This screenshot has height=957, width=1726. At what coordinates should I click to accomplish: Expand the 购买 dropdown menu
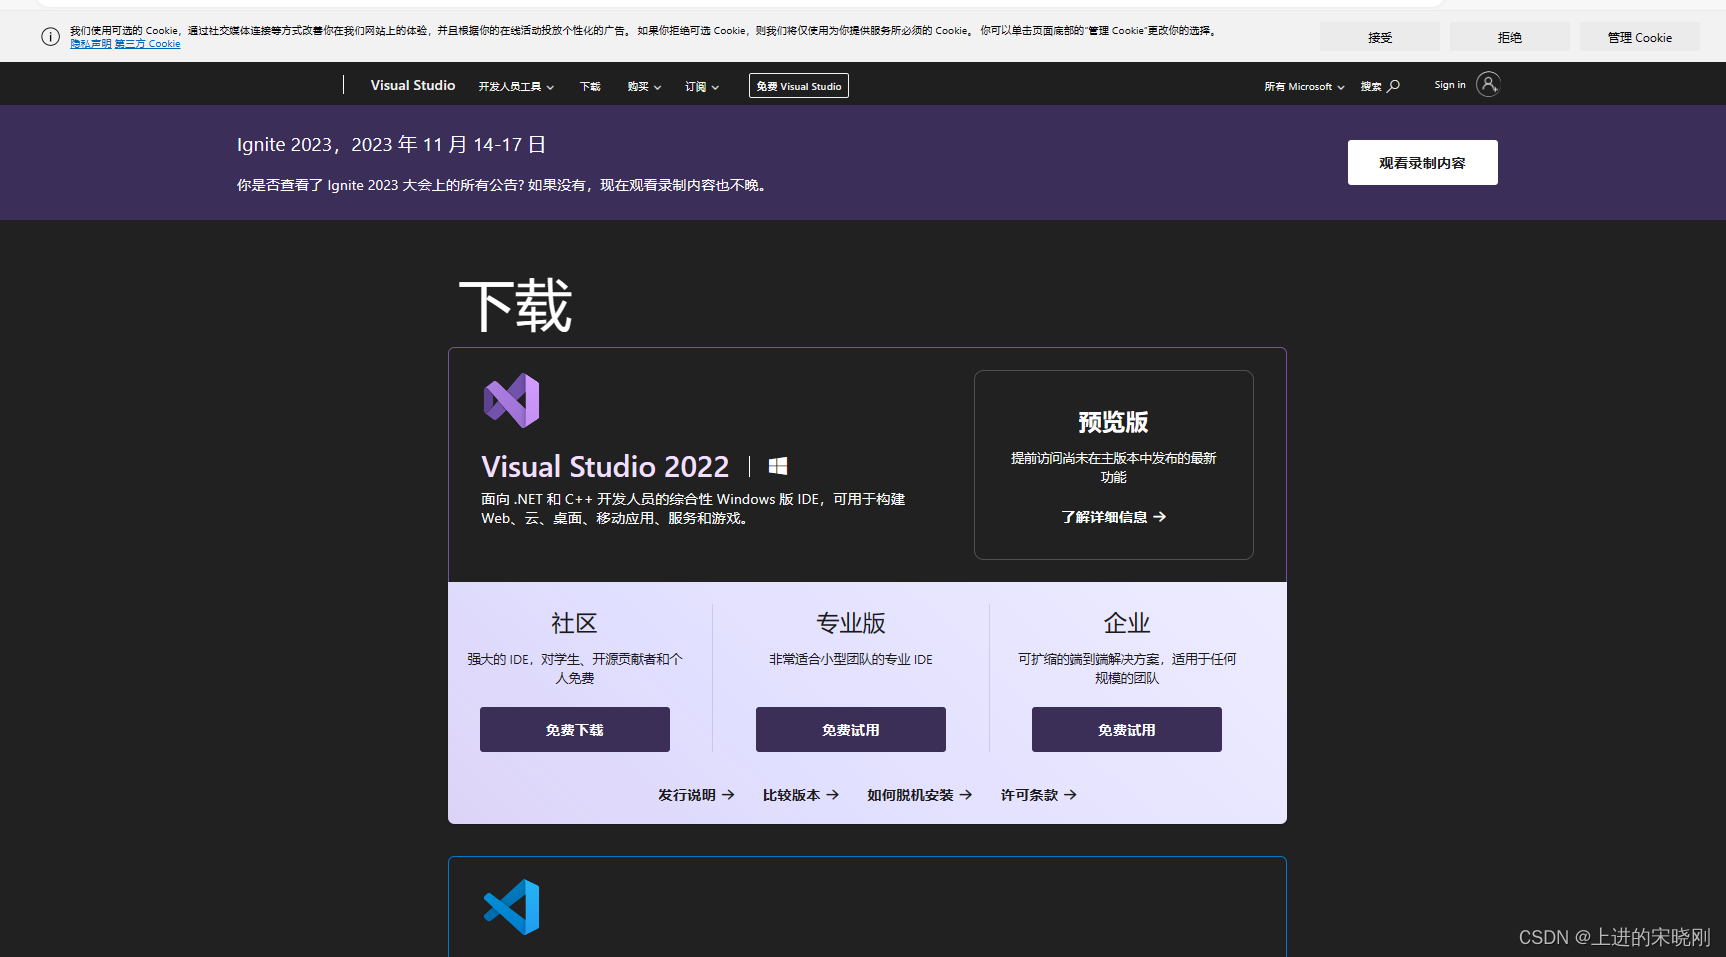click(x=644, y=87)
